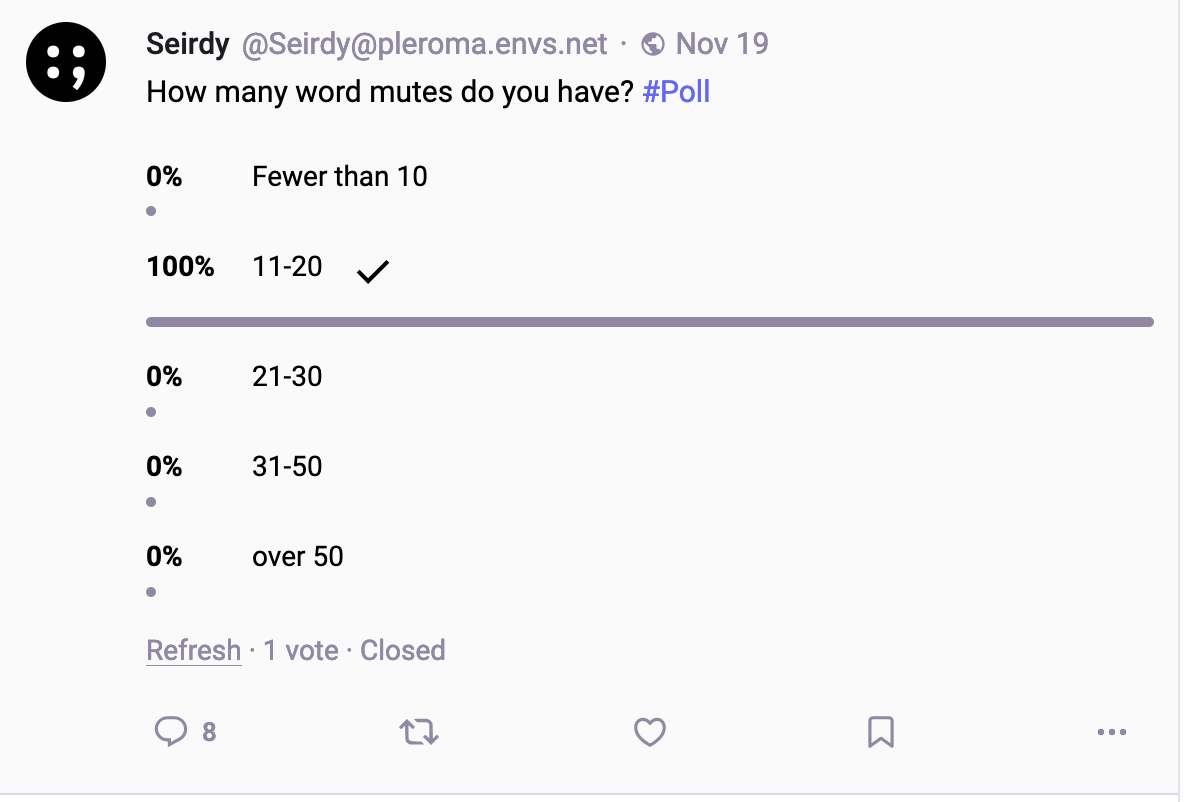Select the "21-30" poll option
Image resolution: width=1192 pixels, height=802 pixels.
(x=287, y=377)
